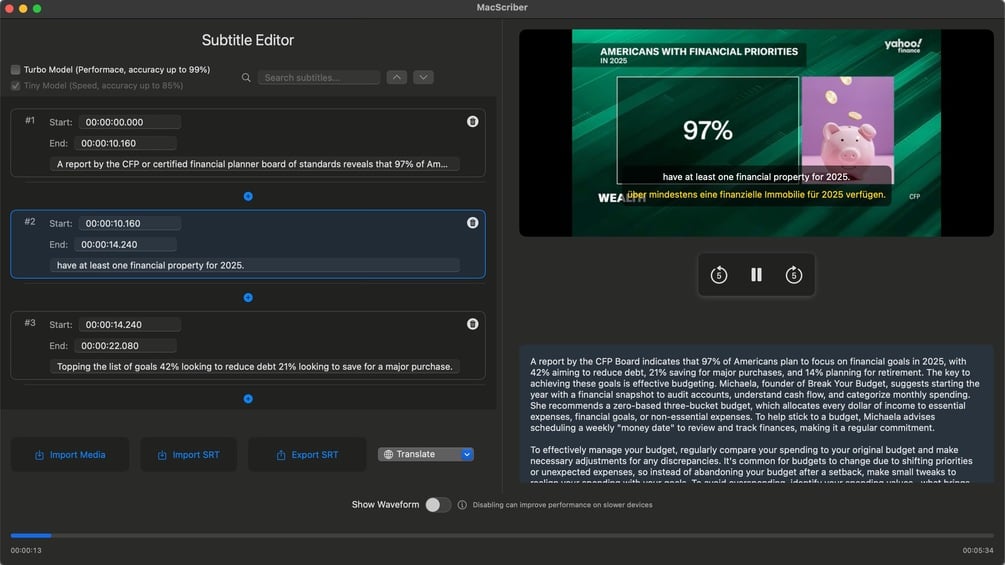Add subtitle after entry #3

(x=248, y=399)
